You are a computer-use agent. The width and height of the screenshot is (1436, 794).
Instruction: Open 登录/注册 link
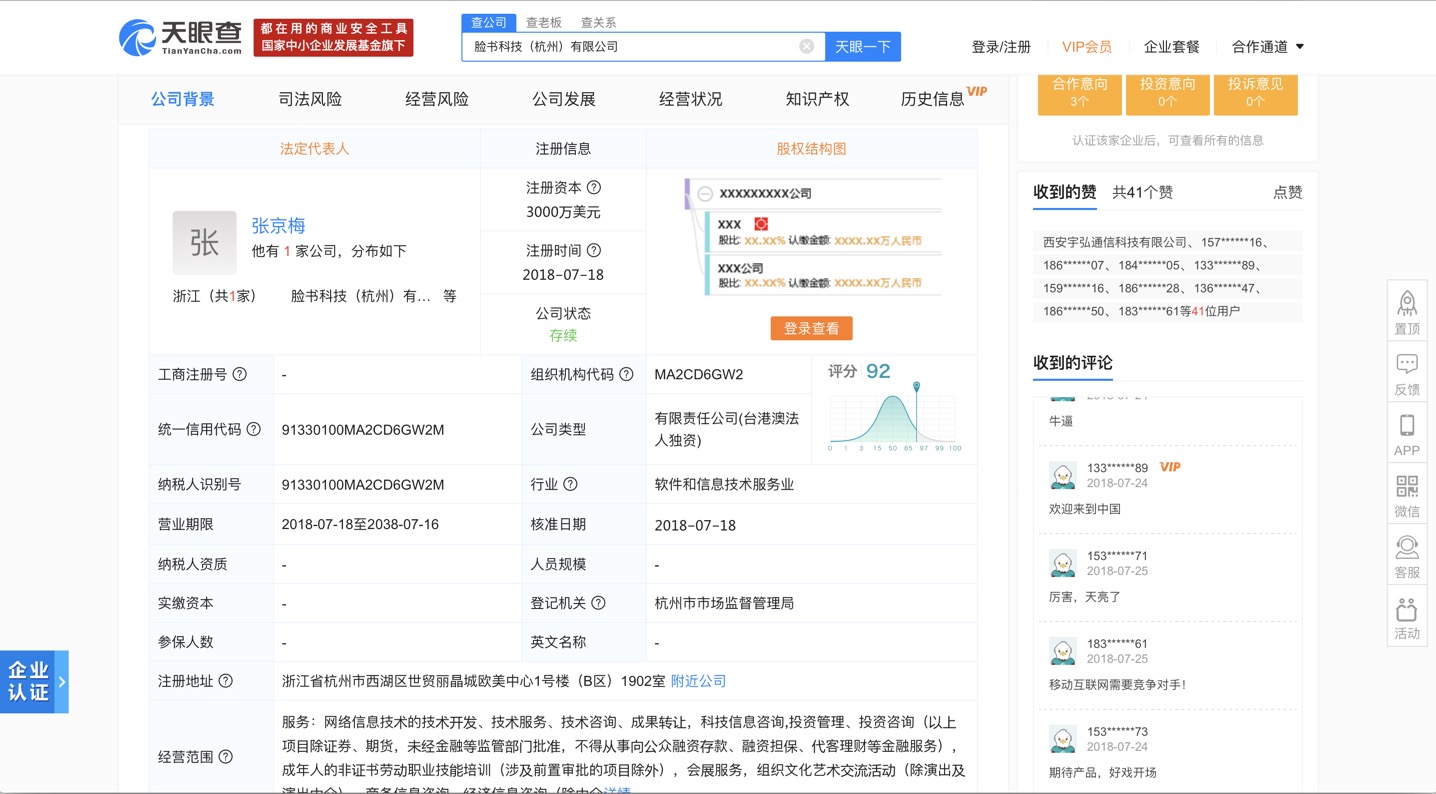(x=1001, y=46)
